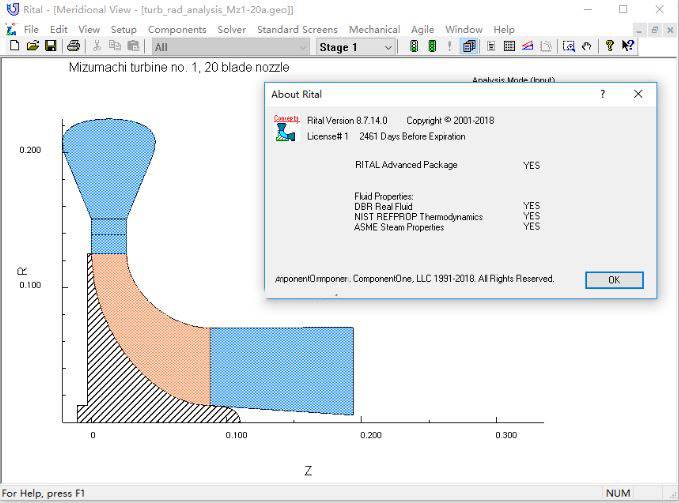Click the question mark button in About Rital title

[x=603, y=94]
